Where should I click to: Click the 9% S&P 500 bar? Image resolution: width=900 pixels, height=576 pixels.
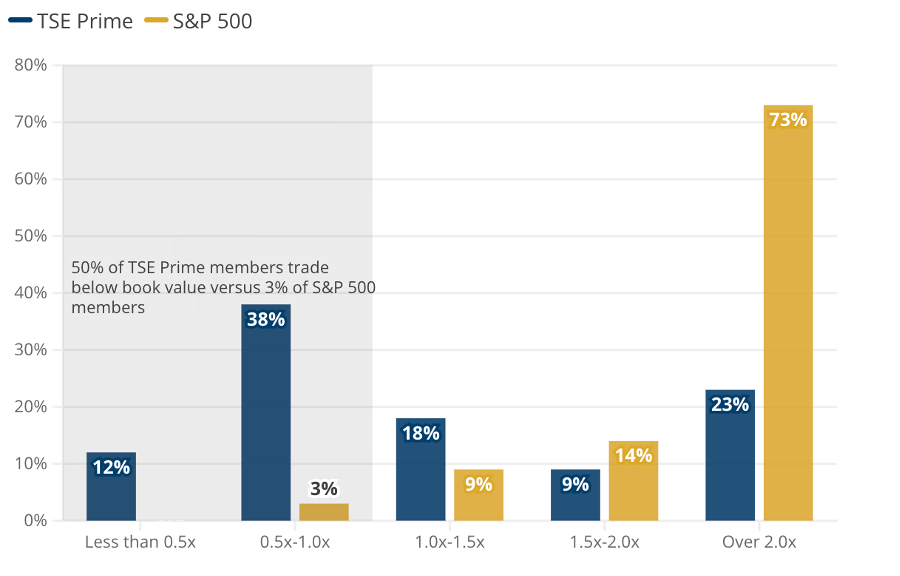pos(479,495)
